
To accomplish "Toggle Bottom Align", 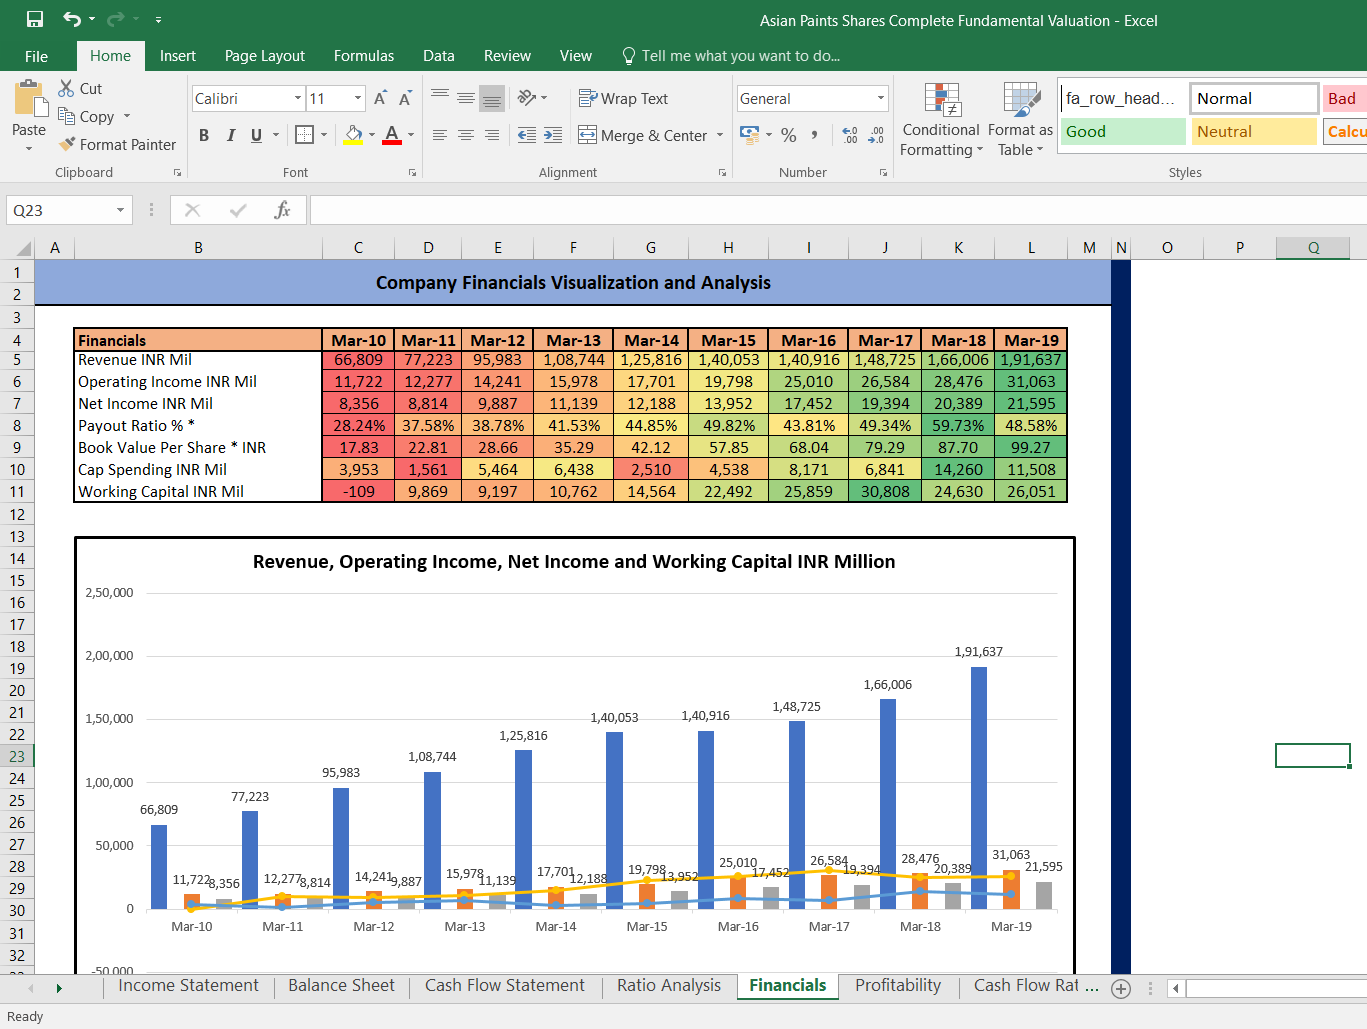I will pyautogui.click(x=492, y=98).
